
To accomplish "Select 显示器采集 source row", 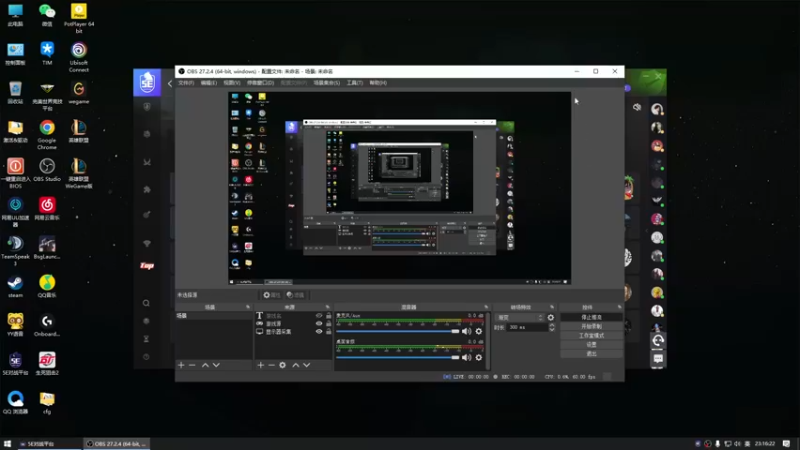I will click(x=293, y=332).
